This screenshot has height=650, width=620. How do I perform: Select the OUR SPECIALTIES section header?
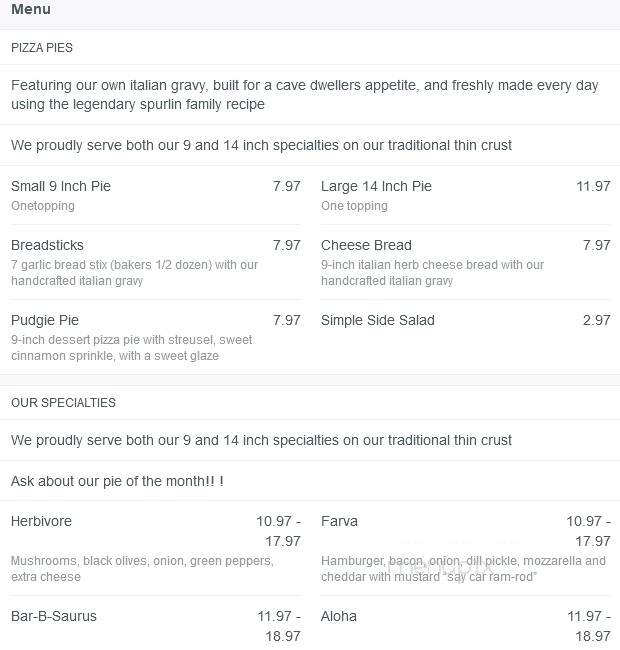63,403
